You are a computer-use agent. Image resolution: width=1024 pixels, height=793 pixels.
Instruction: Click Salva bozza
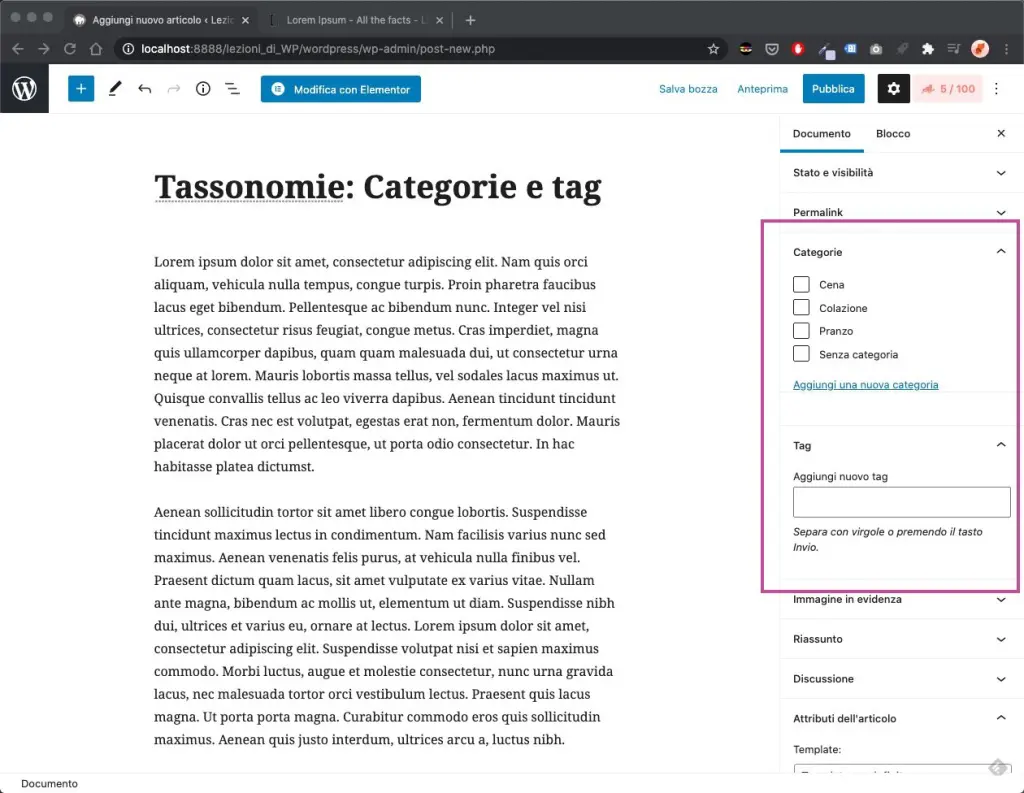pos(688,89)
